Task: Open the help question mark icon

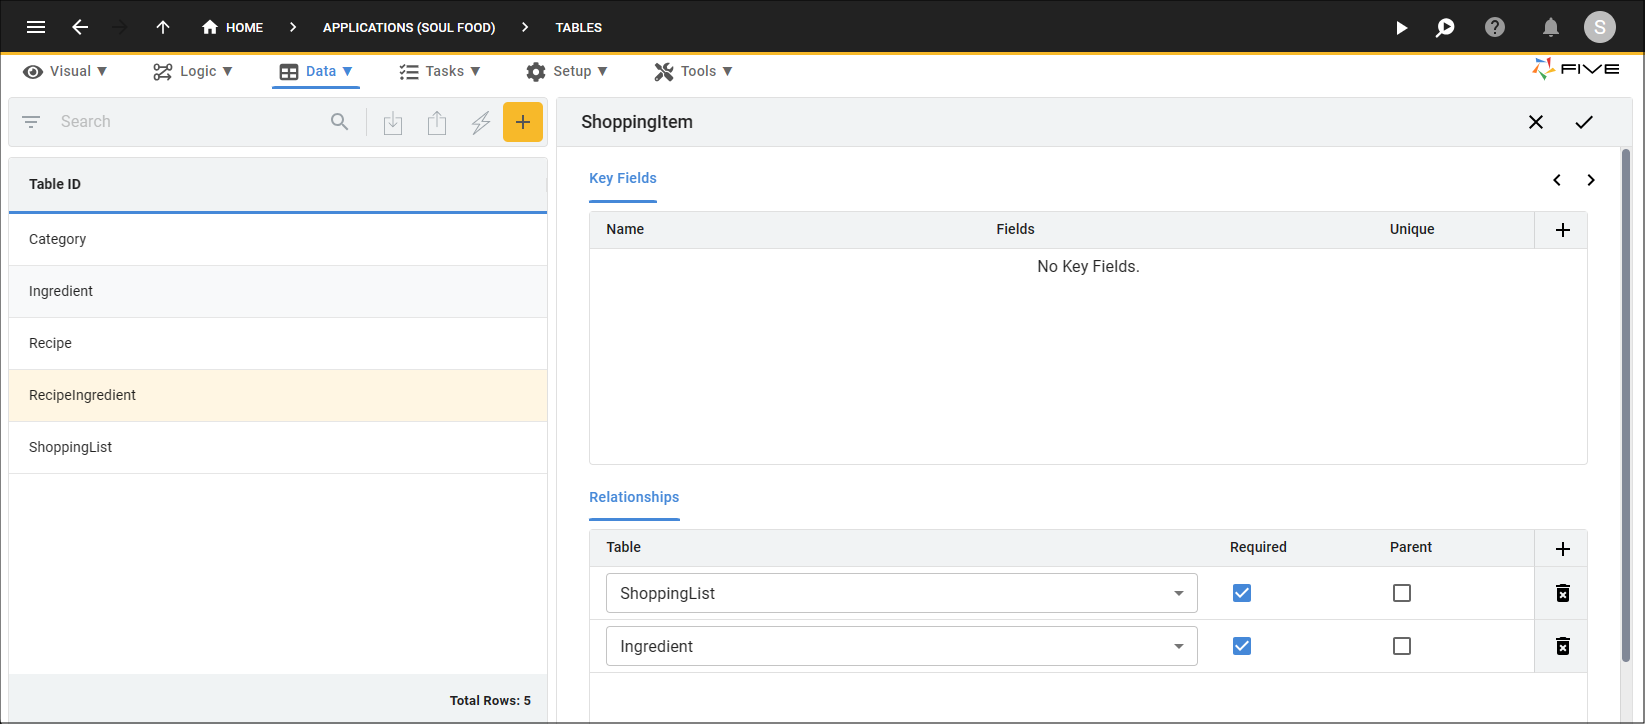Action: pos(1495,28)
